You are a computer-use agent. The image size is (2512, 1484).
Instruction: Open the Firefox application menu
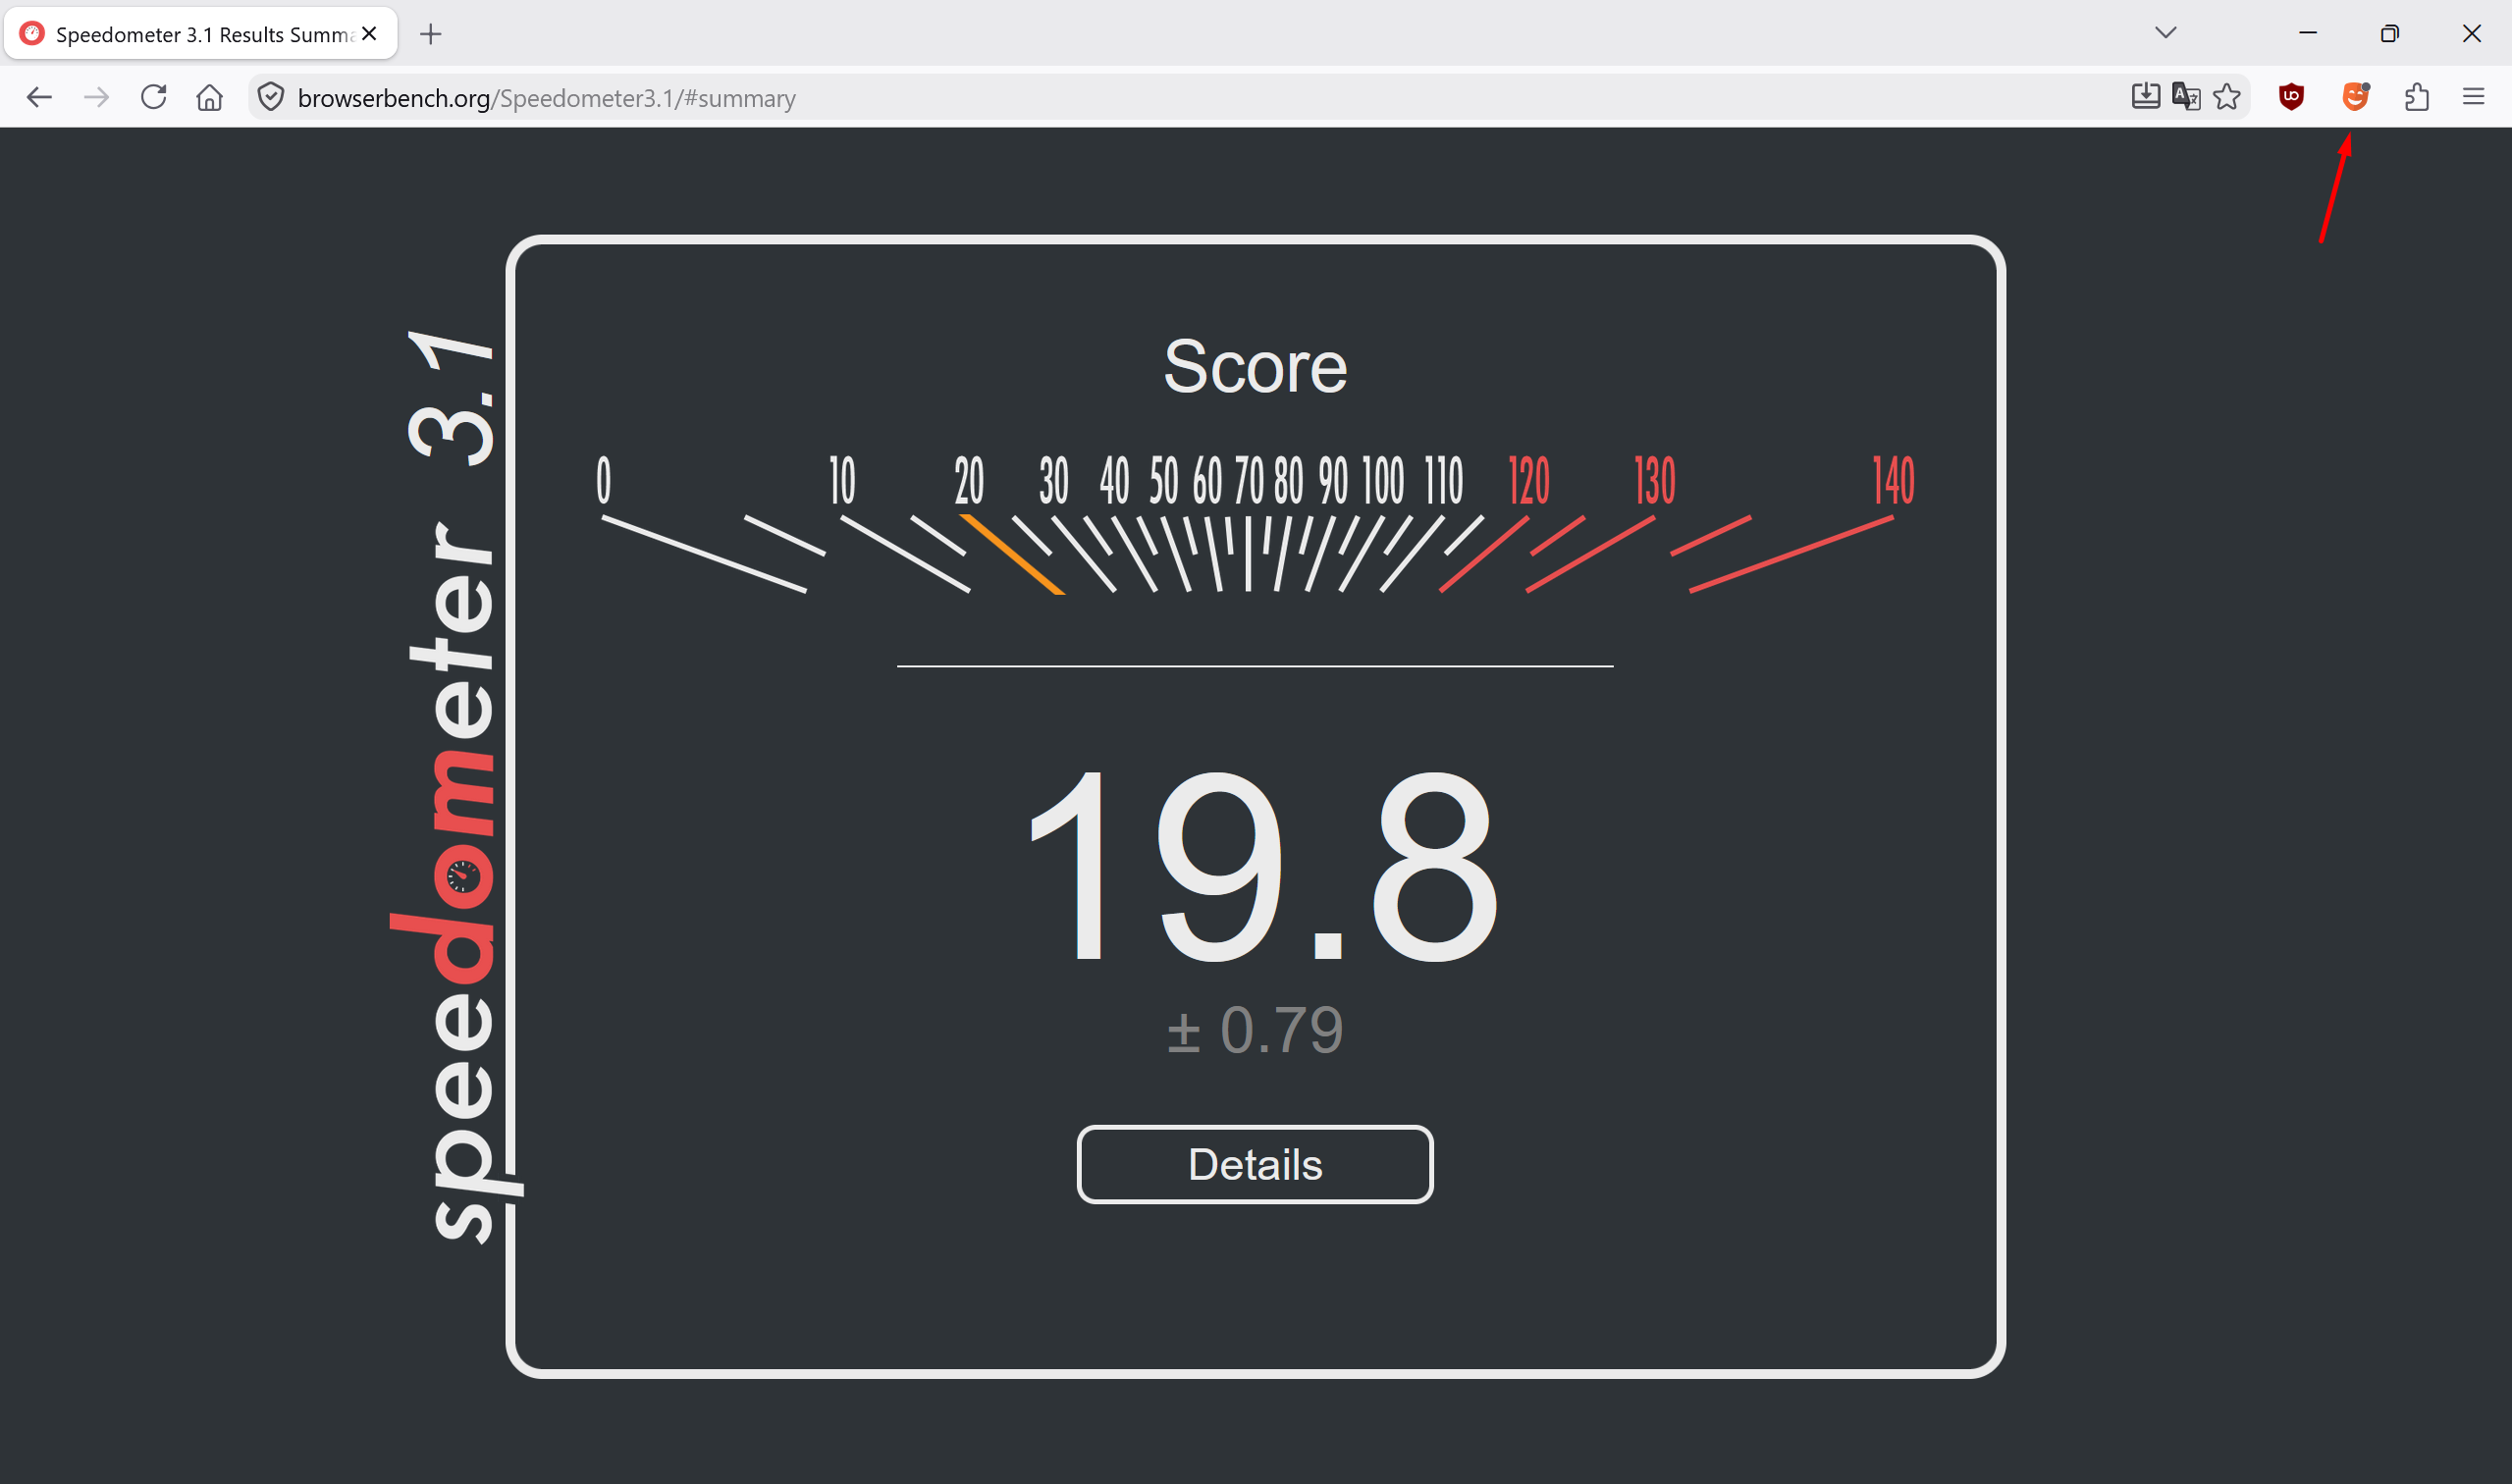point(2473,97)
